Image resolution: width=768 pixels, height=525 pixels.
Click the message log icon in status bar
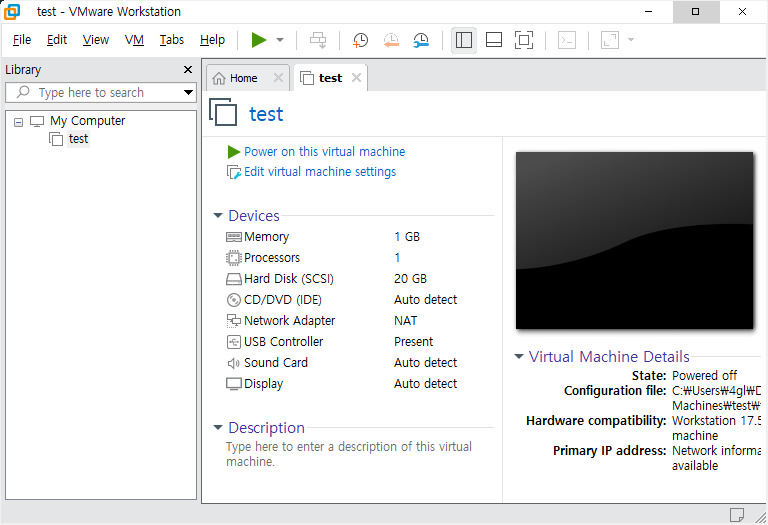click(x=737, y=515)
